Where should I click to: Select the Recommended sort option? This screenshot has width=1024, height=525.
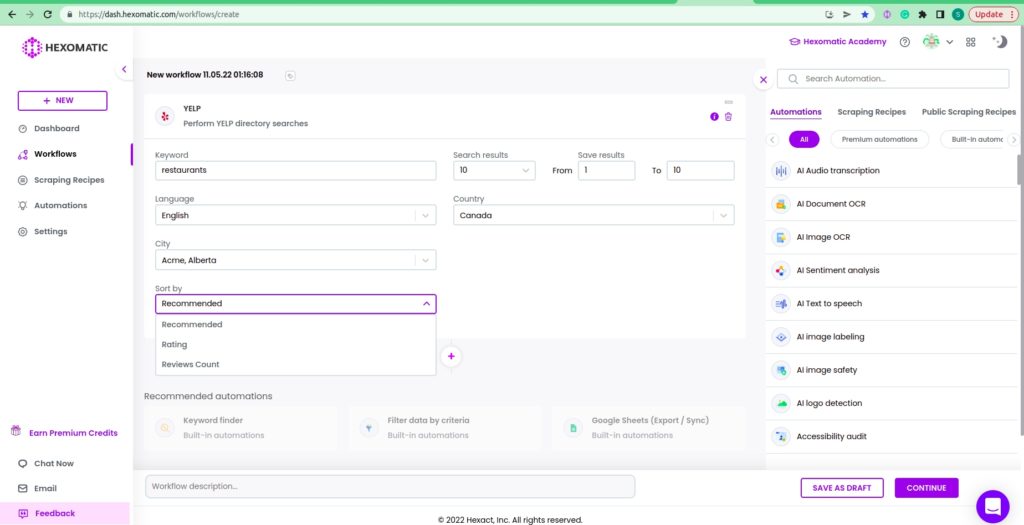coord(295,325)
